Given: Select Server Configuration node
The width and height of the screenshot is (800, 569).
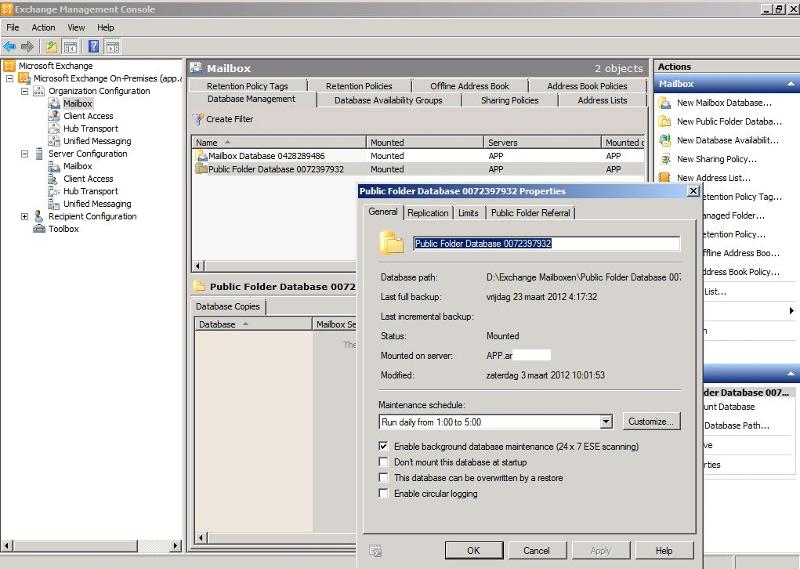Looking at the screenshot, I should (x=87, y=154).
